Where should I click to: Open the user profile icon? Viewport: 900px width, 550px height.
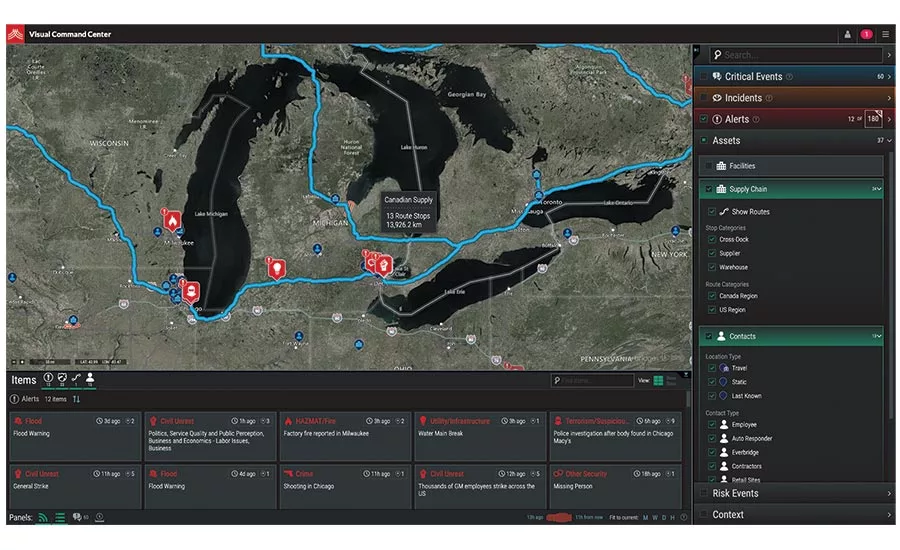847,34
